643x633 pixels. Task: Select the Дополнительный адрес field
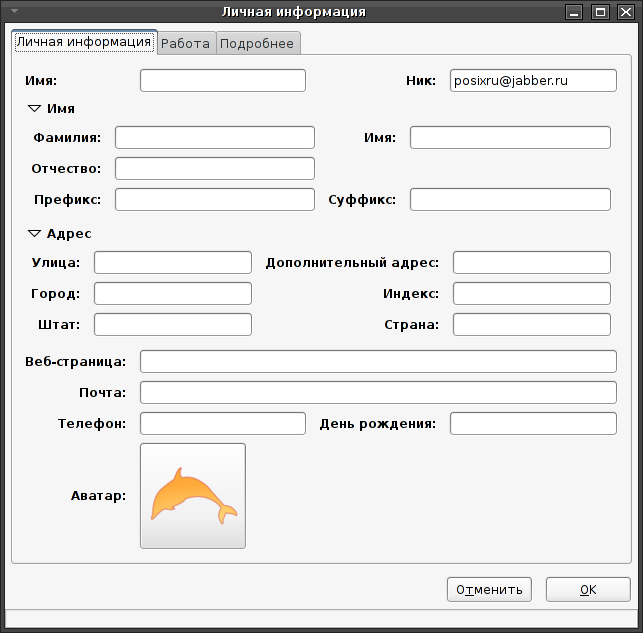click(532, 262)
